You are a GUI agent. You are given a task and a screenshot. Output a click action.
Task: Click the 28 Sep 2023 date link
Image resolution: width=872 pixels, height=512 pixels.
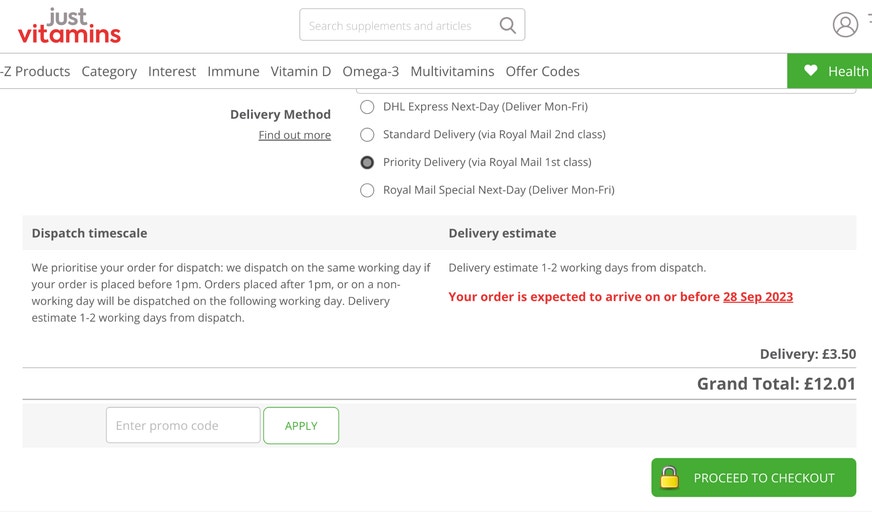point(758,297)
